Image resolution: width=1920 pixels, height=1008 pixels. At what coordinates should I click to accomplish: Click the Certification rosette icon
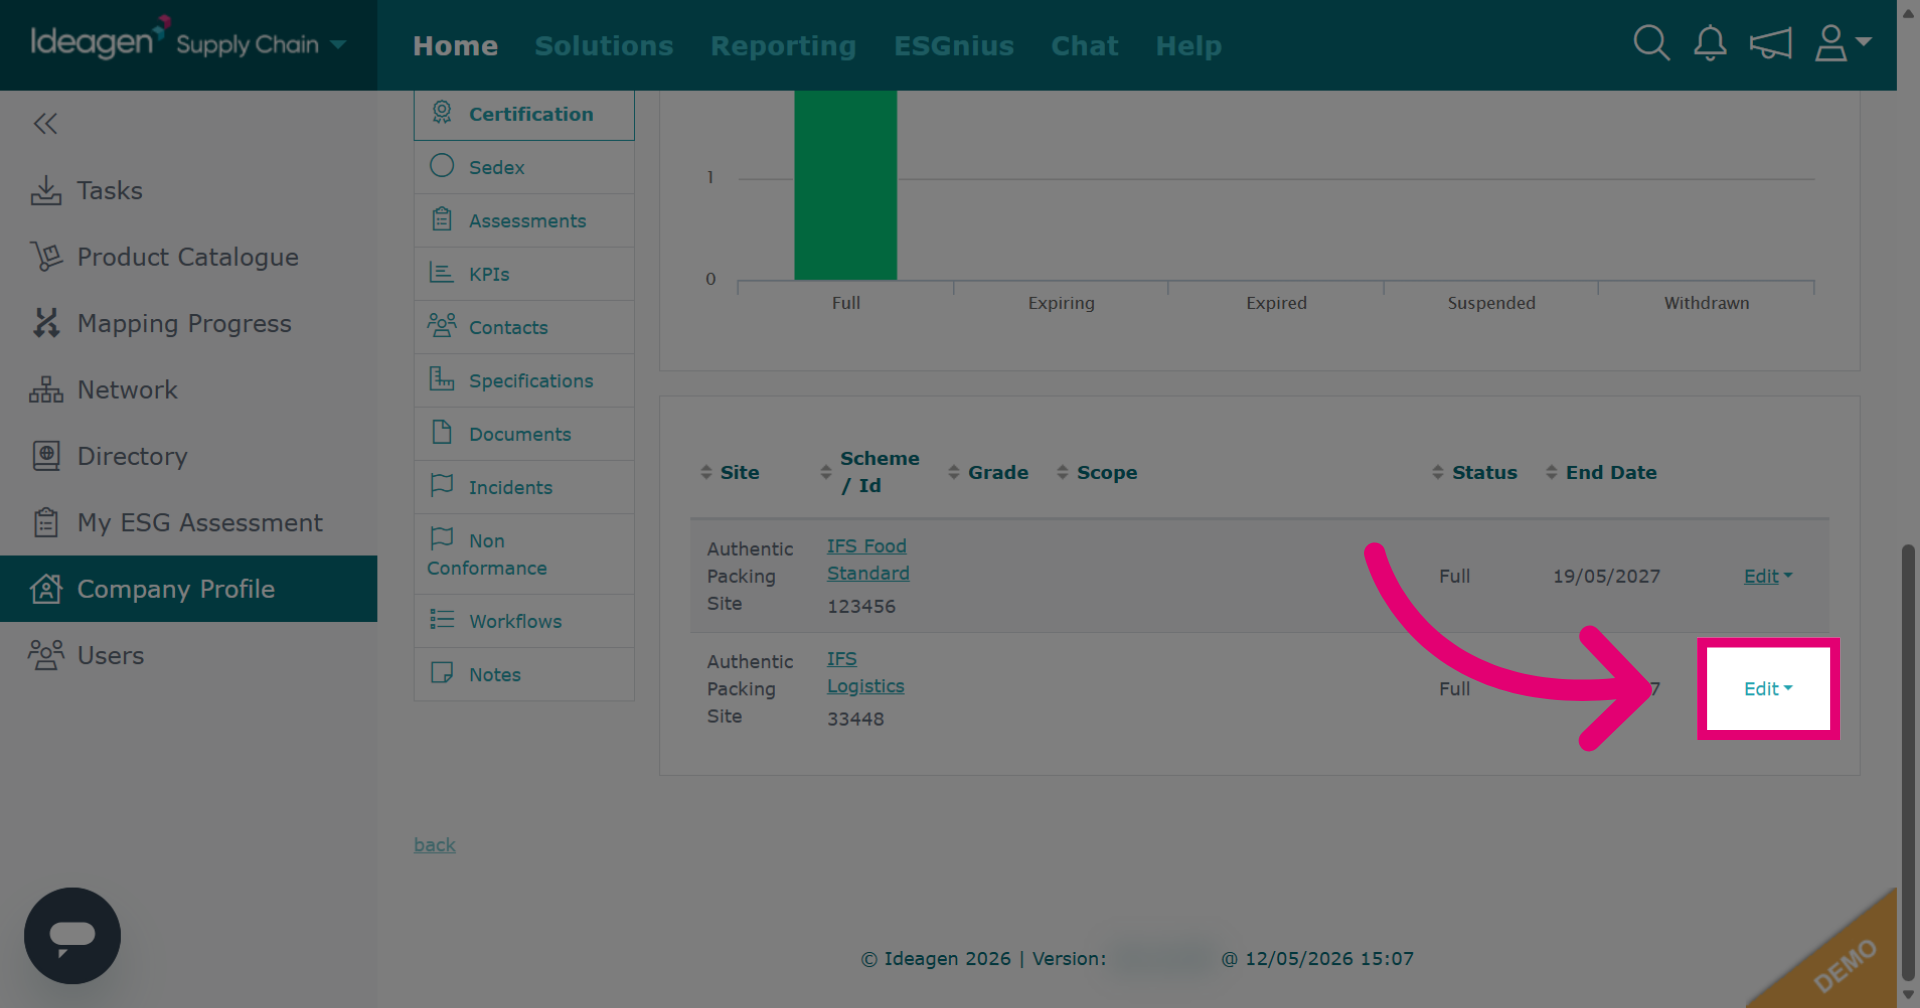coord(442,112)
